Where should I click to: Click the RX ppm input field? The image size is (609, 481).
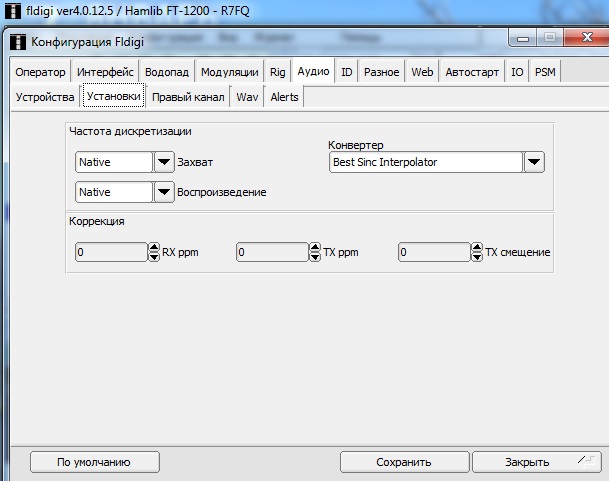tap(111, 253)
